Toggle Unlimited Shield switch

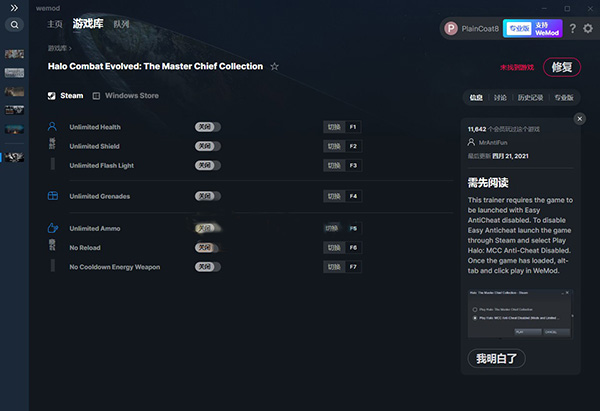208,146
